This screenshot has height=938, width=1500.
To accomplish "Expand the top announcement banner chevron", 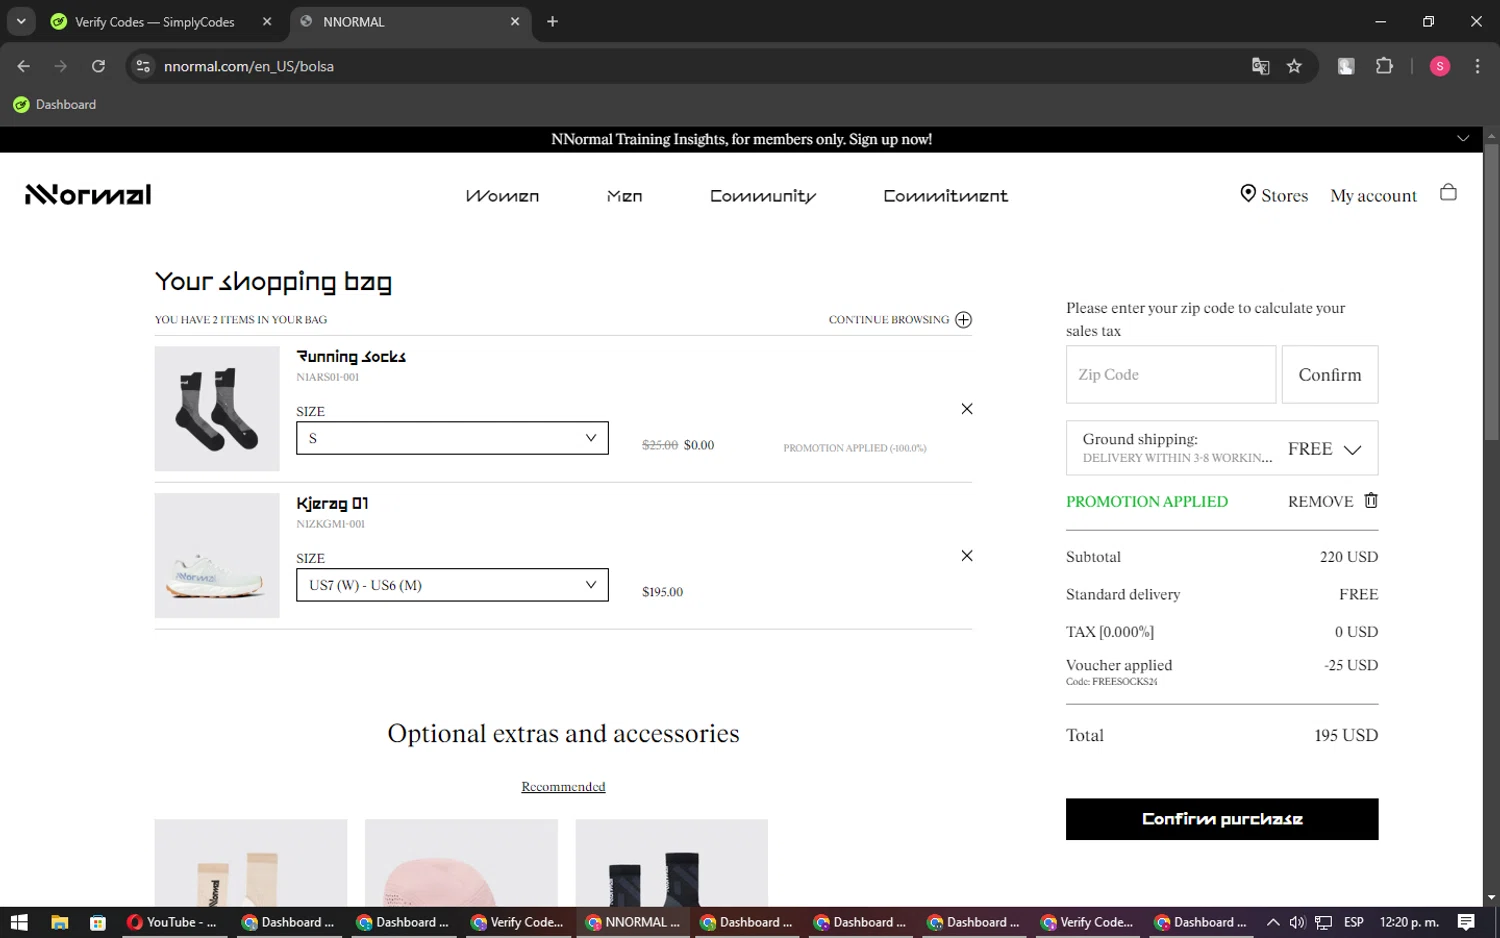I will tap(1463, 139).
